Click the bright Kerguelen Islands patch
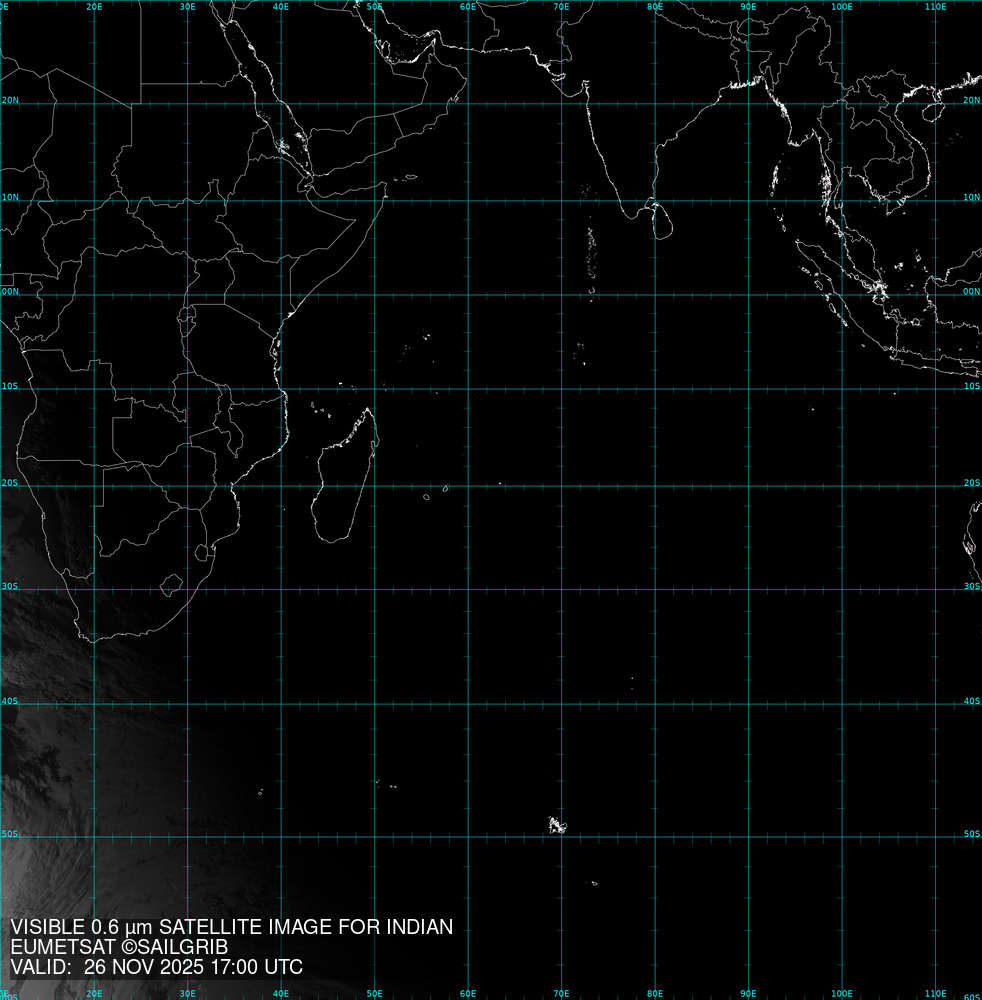The height and width of the screenshot is (1000, 982). tap(557, 825)
